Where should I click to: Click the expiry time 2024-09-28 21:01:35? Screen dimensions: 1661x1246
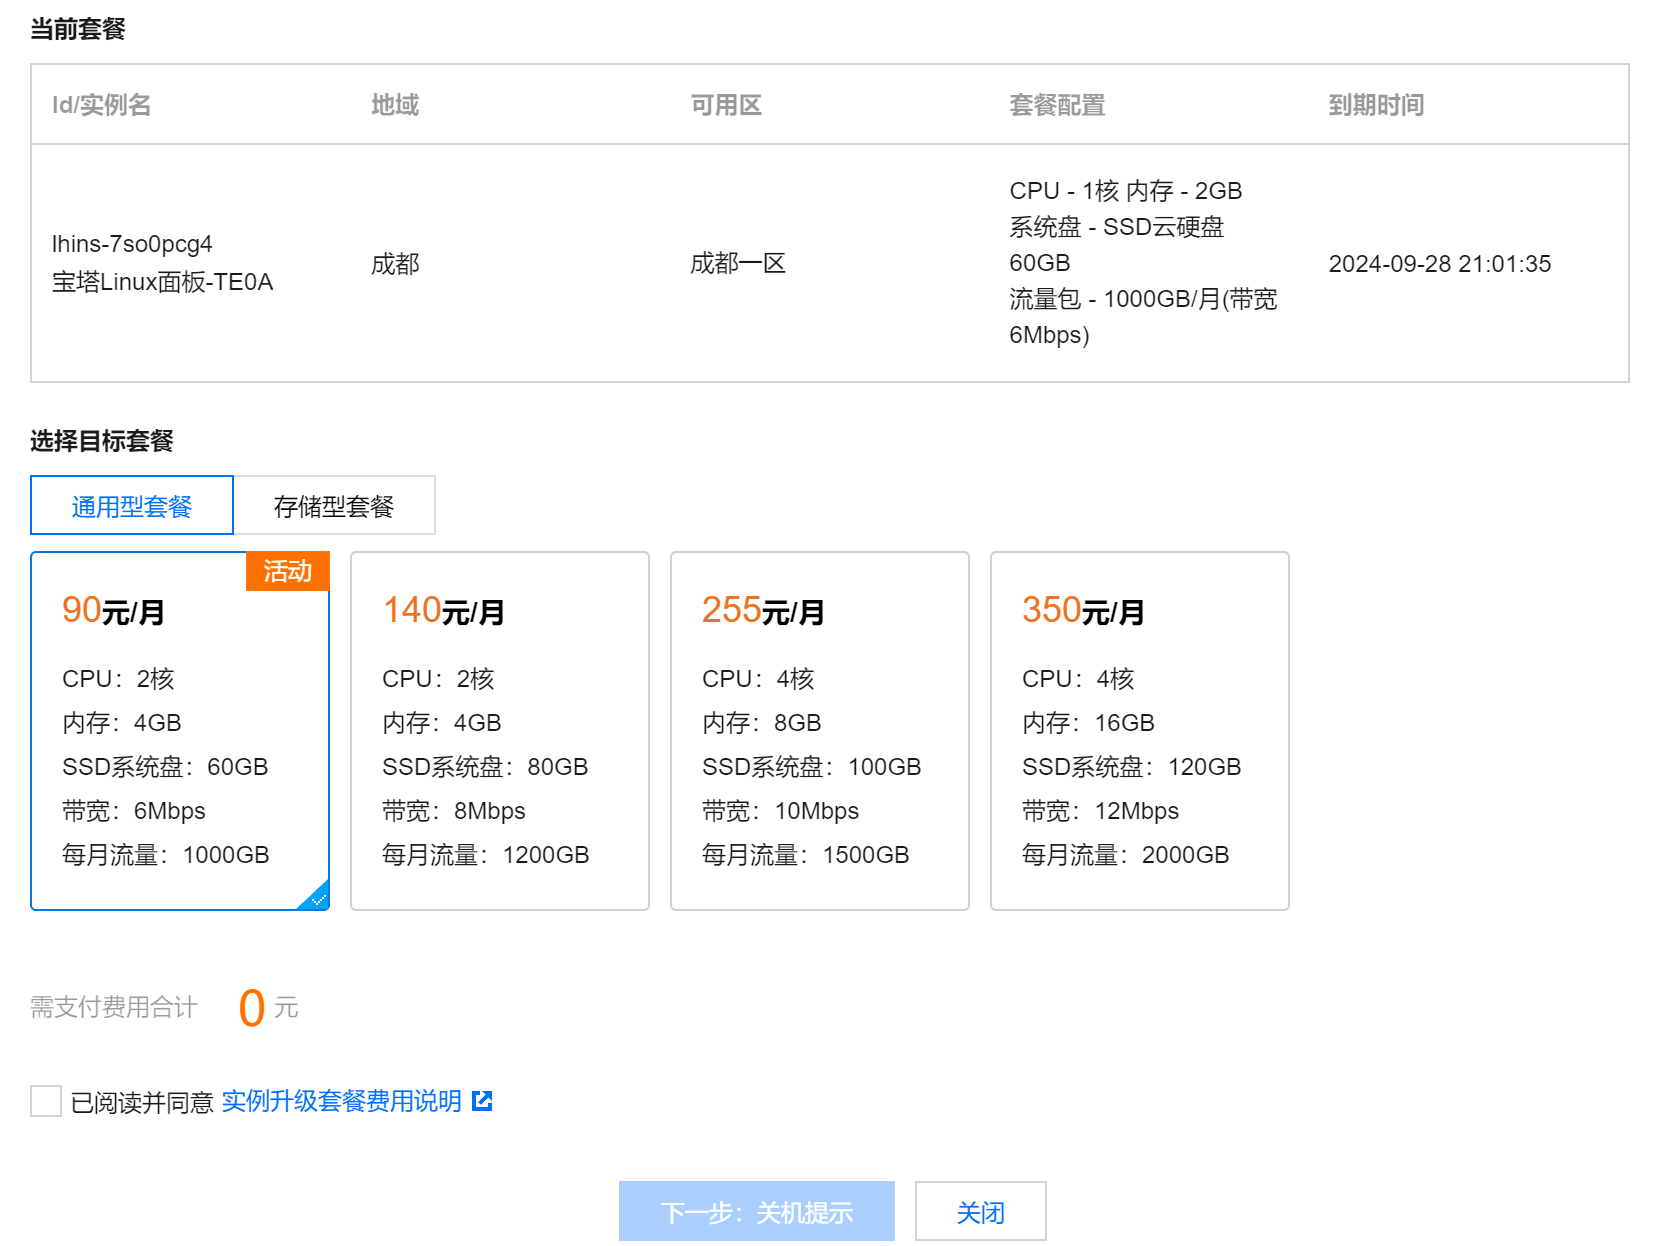(1439, 264)
